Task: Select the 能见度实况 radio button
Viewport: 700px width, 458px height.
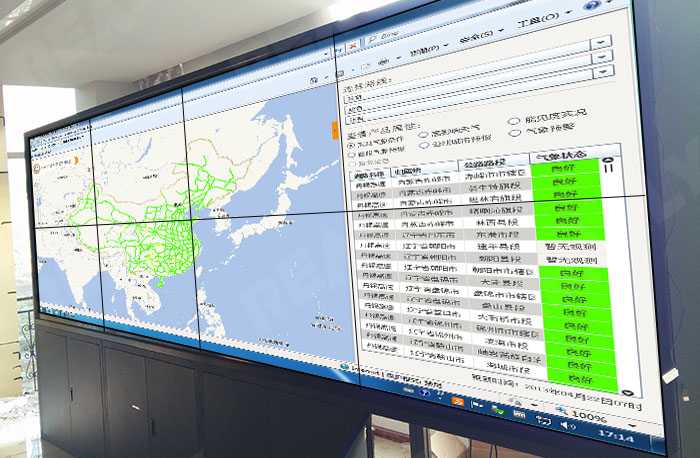Action: click(513, 121)
